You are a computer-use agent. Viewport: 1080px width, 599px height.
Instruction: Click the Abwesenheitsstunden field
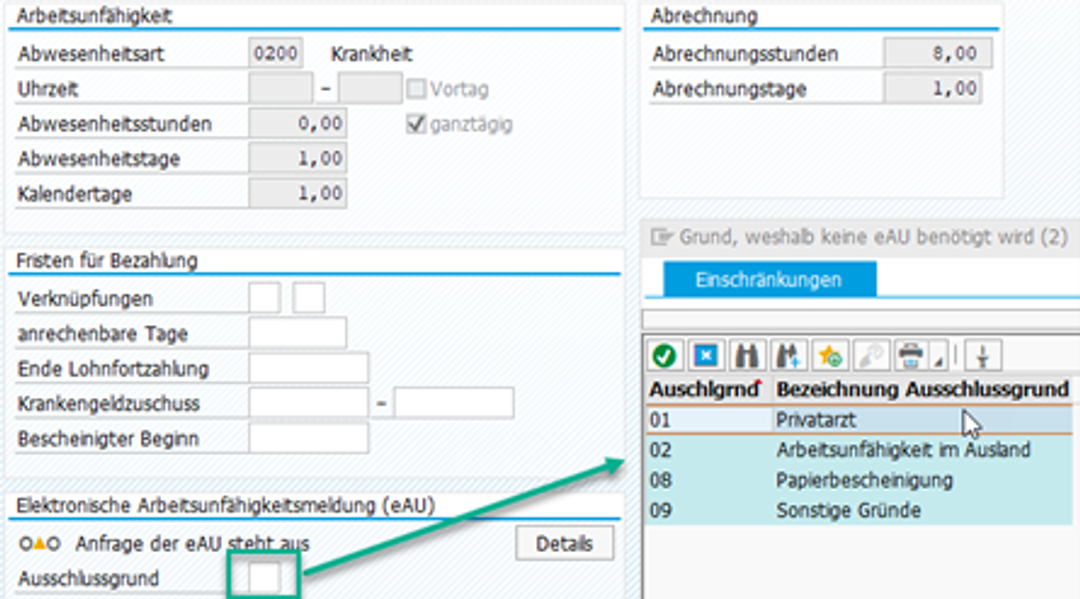pos(298,124)
